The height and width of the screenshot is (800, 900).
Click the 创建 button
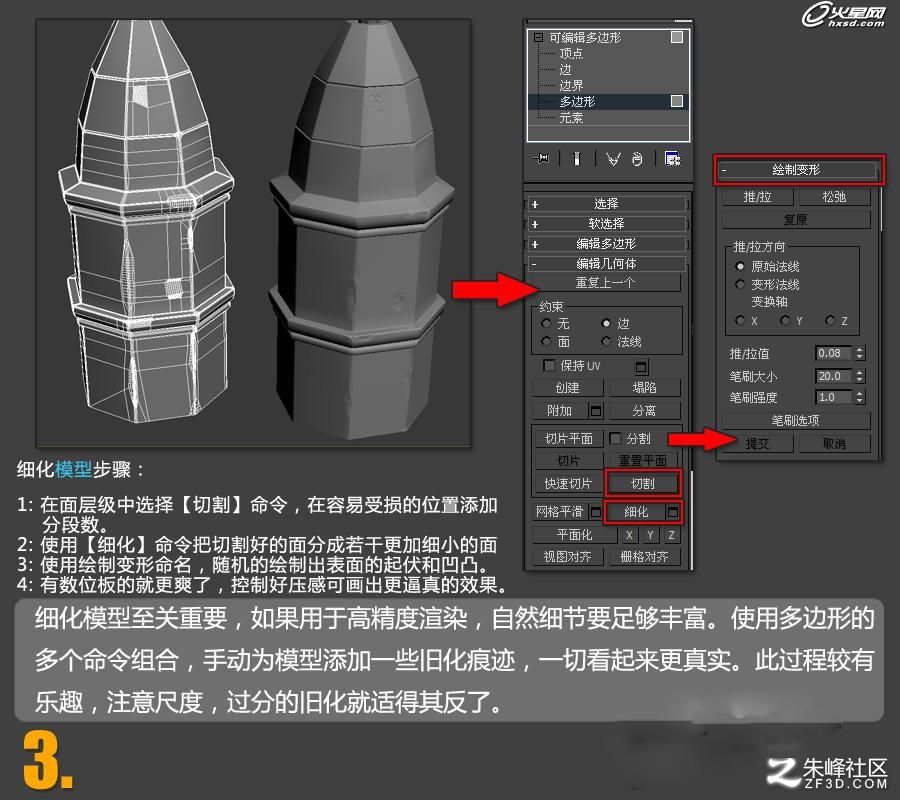[x=568, y=388]
